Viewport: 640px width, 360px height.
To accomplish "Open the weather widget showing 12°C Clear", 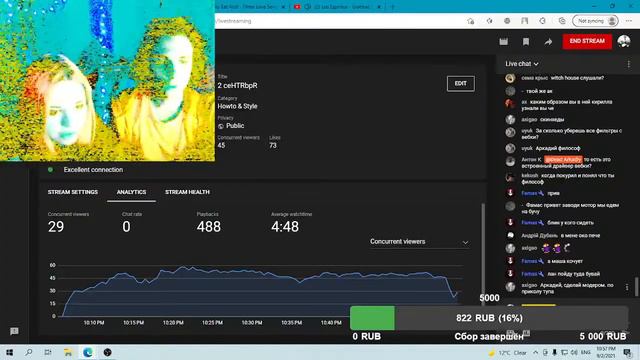I will [508, 353].
